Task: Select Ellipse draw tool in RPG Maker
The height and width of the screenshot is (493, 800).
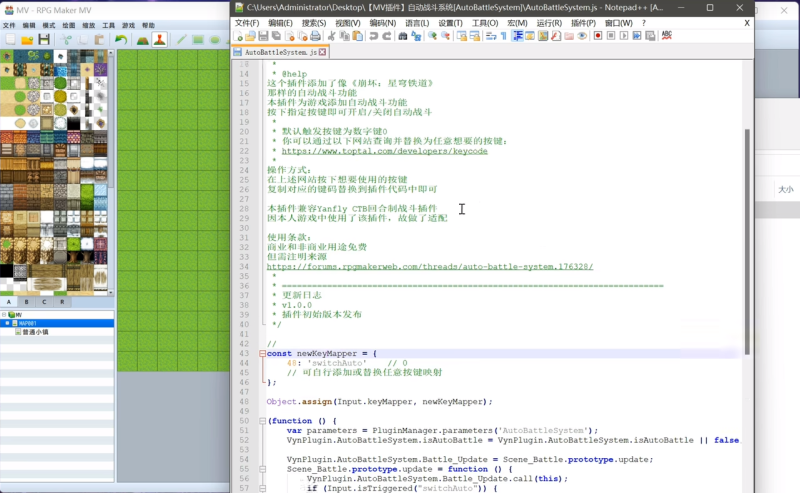Action: coord(215,40)
